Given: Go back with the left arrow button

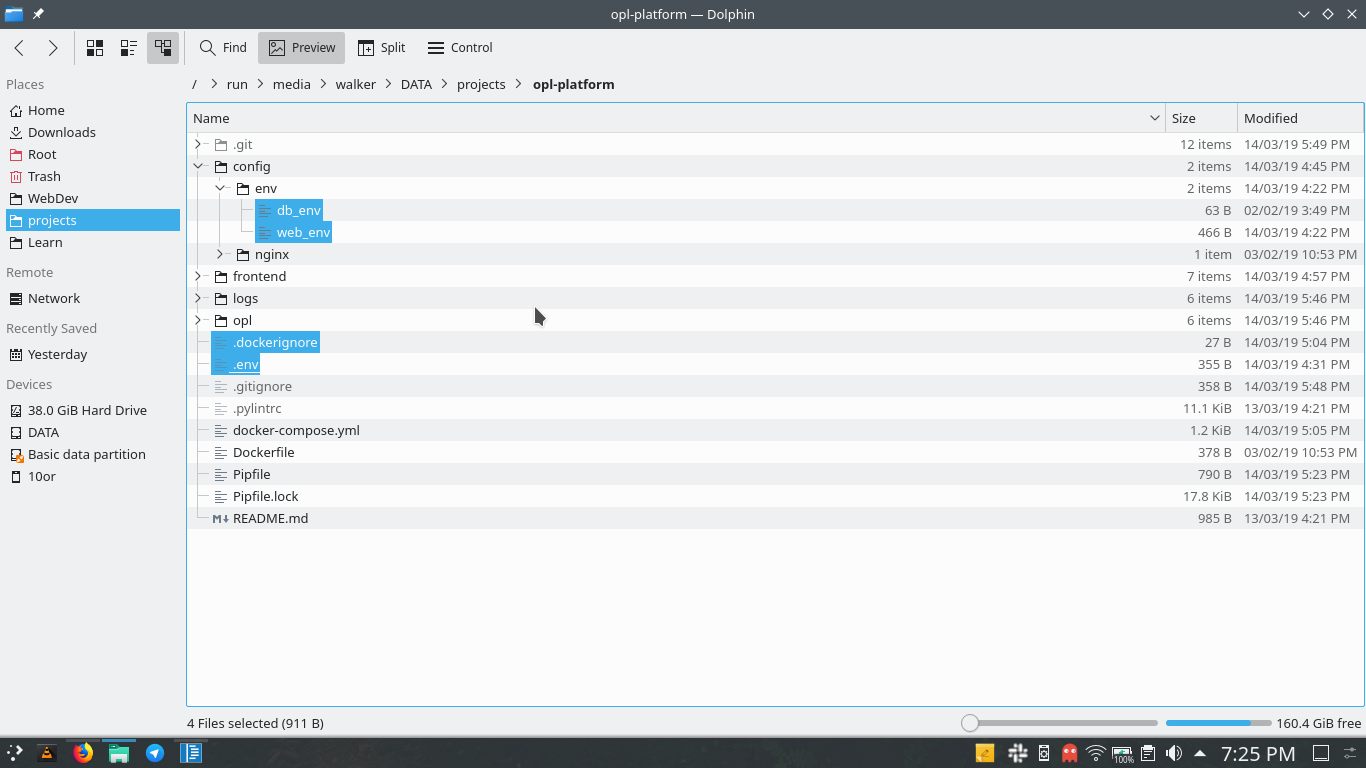Looking at the screenshot, I should [19, 47].
